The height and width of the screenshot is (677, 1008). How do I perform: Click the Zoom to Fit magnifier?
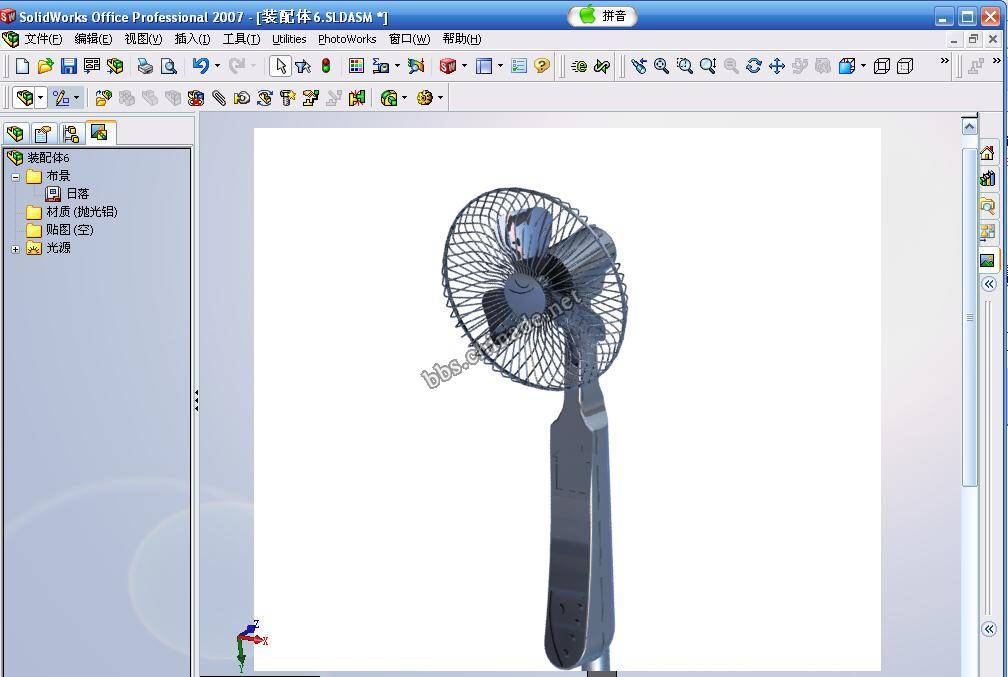[661, 66]
